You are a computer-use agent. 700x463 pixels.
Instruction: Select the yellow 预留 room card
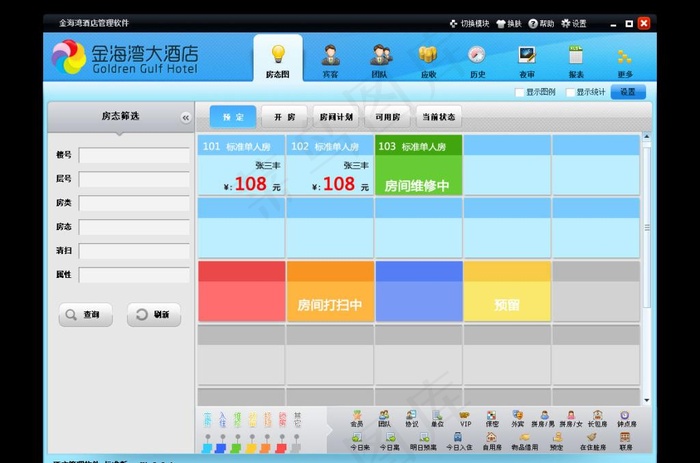click(507, 291)
